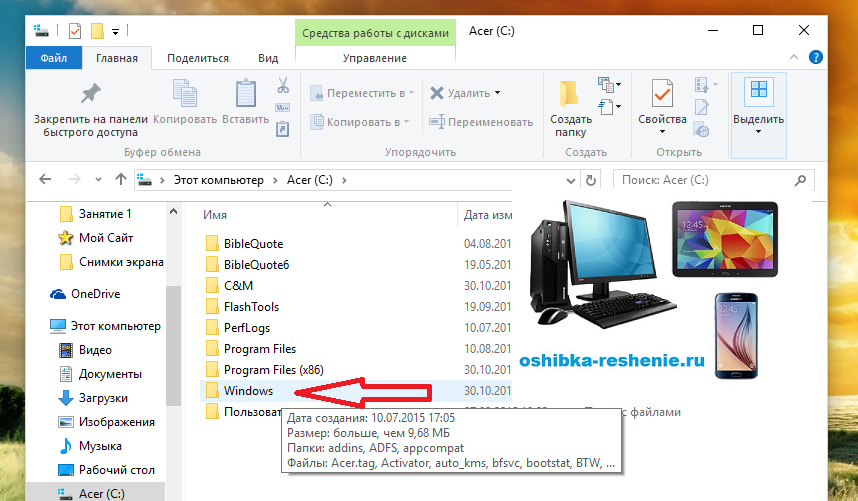This screenshot has height=501, width=858.
Task: Click Acer (C:) in the address bar
Action: [310, 180]
